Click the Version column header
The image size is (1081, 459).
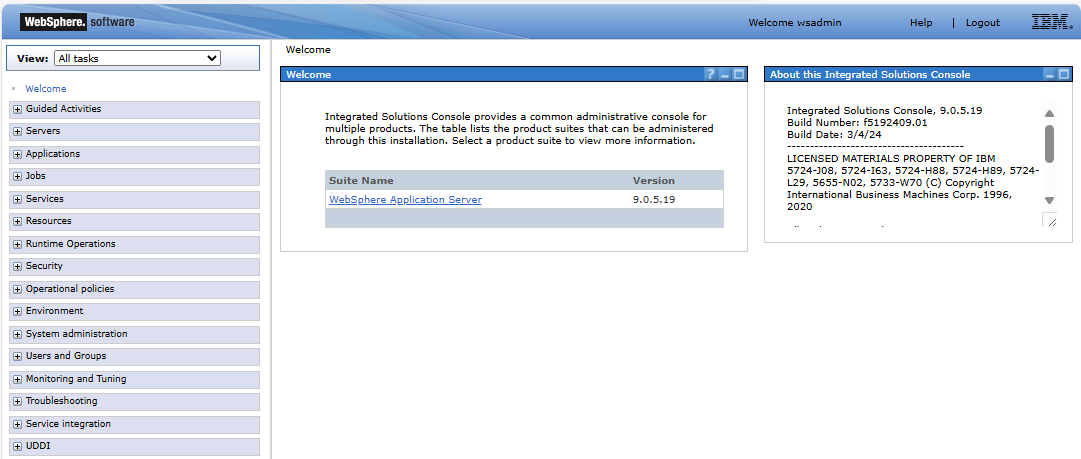(654, 181)
